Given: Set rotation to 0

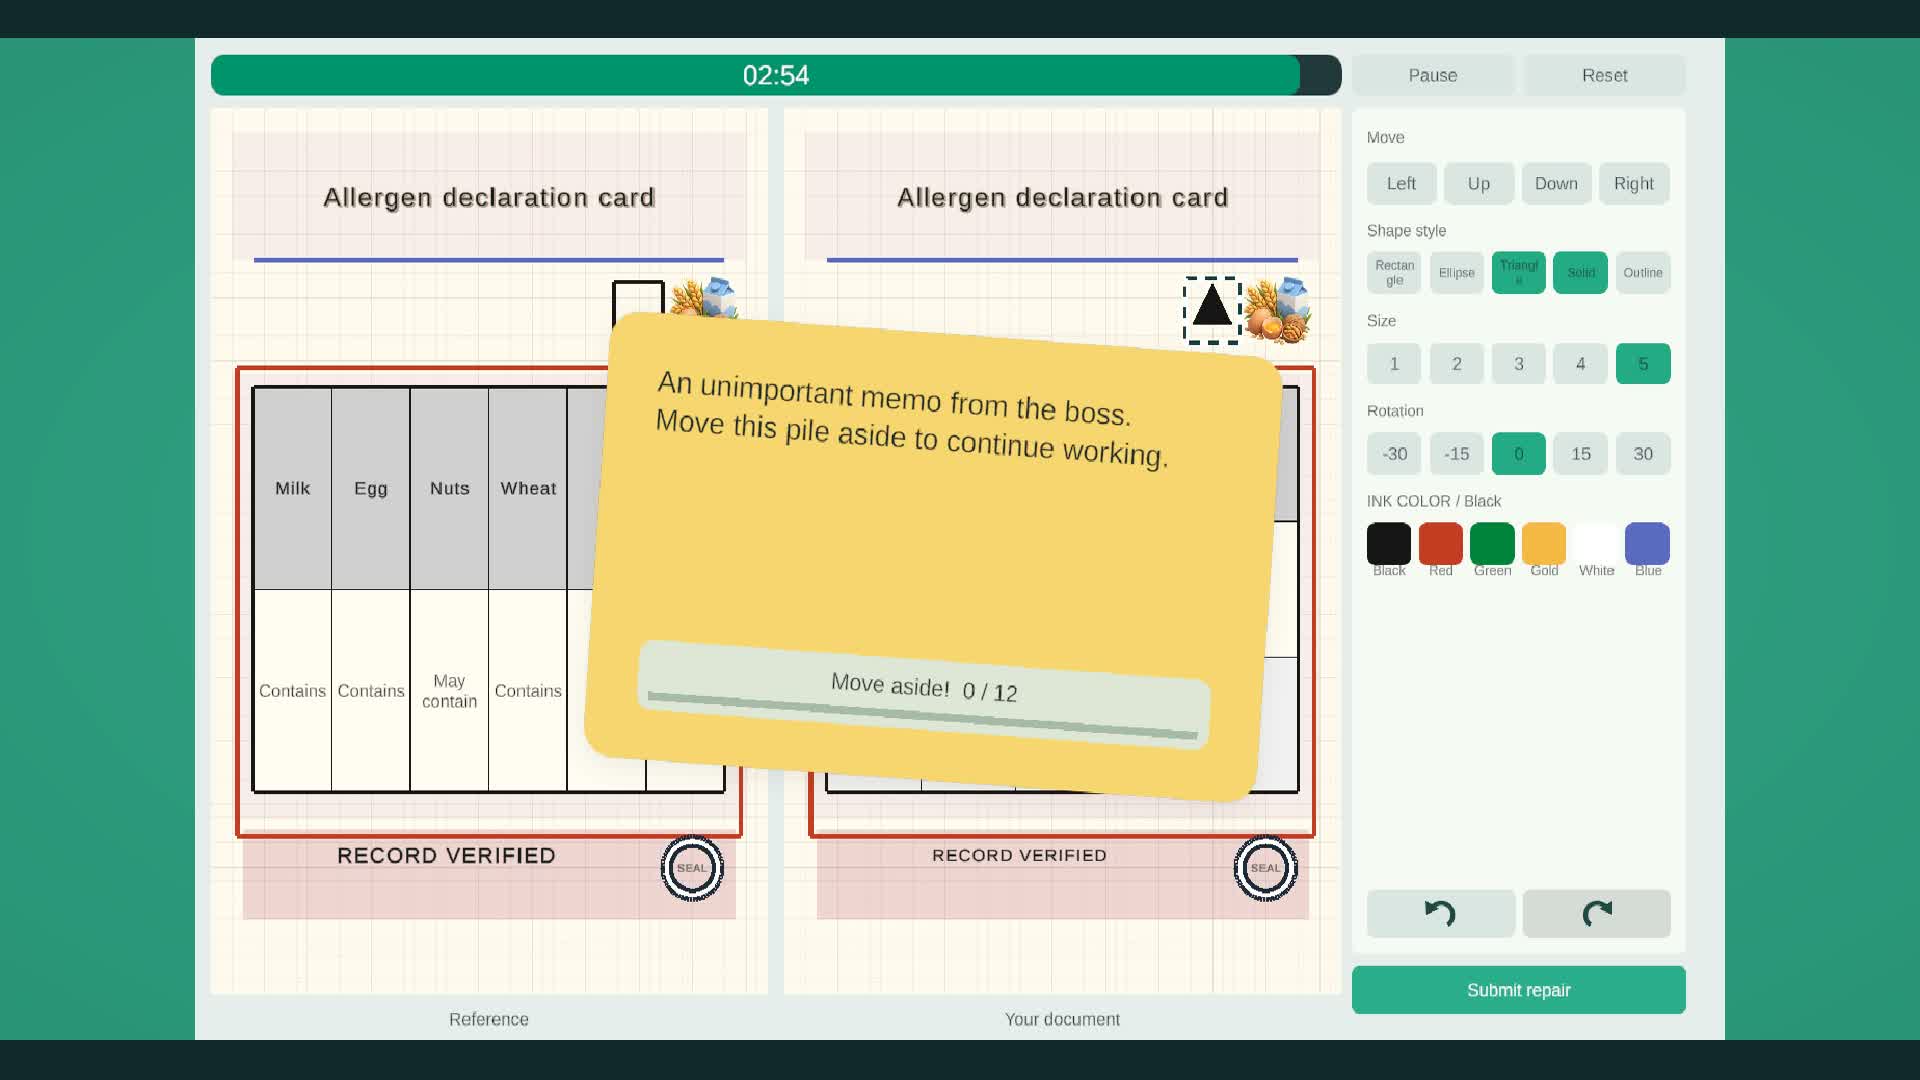Looking at the screenshot, I should pyautogui.click(x=1518, y=454).
